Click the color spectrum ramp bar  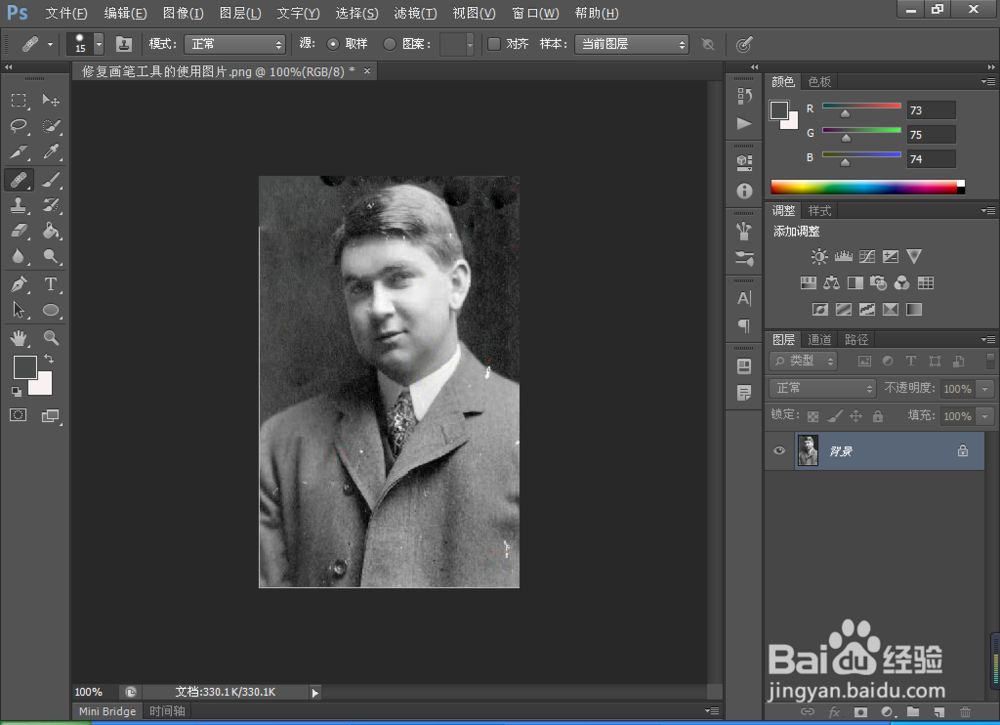[x=864, y=187]
